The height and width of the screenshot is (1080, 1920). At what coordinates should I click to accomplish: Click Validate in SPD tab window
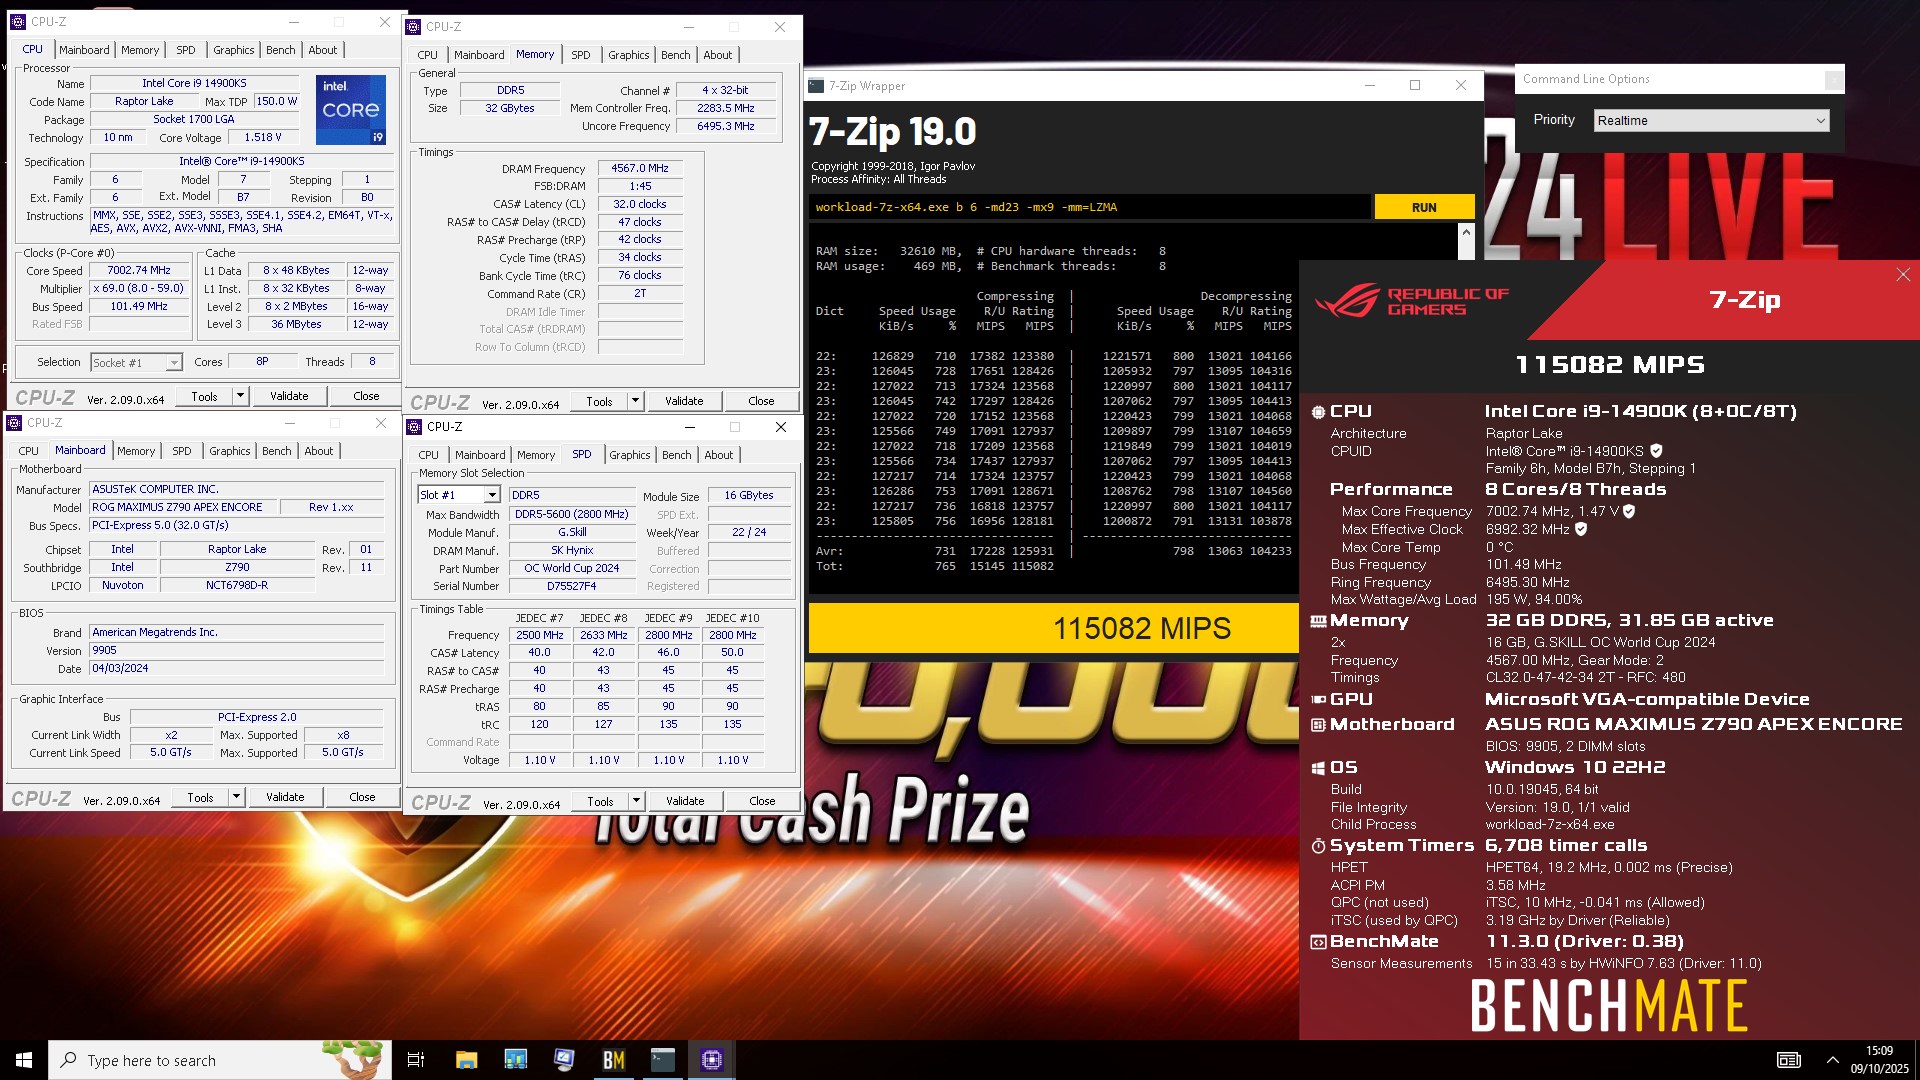point(685,801)
